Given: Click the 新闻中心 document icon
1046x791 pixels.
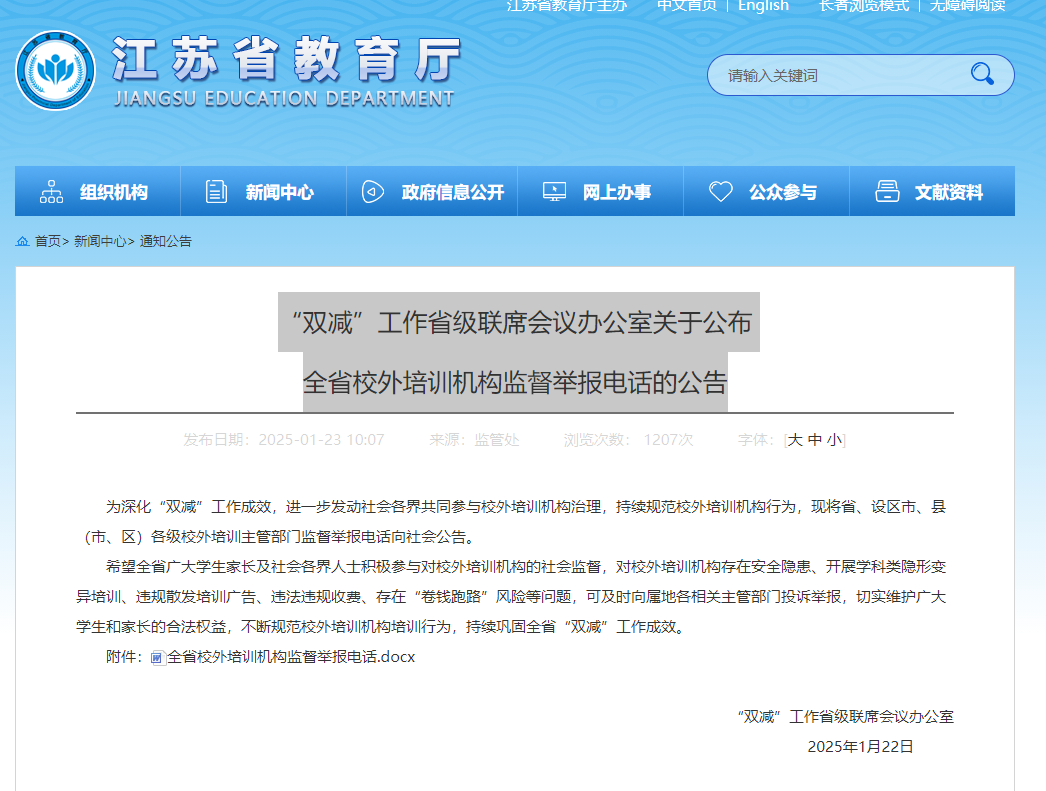Looking at the screenshot, I should 216,192.
